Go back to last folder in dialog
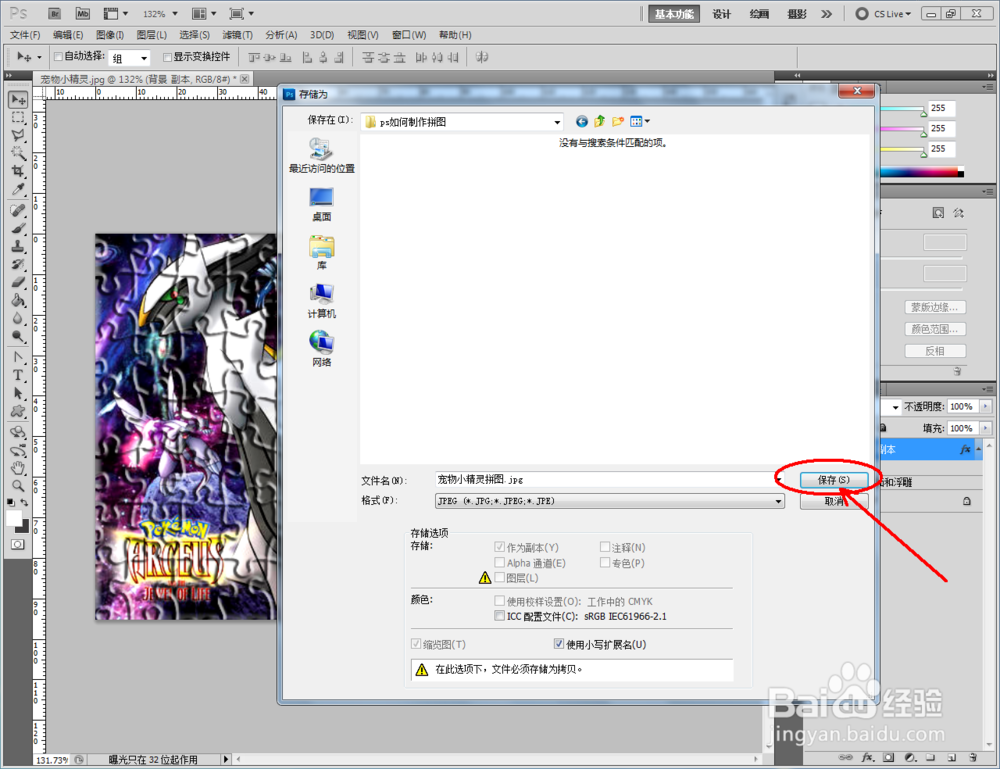Screen dimensions: 1000x769 582,121
